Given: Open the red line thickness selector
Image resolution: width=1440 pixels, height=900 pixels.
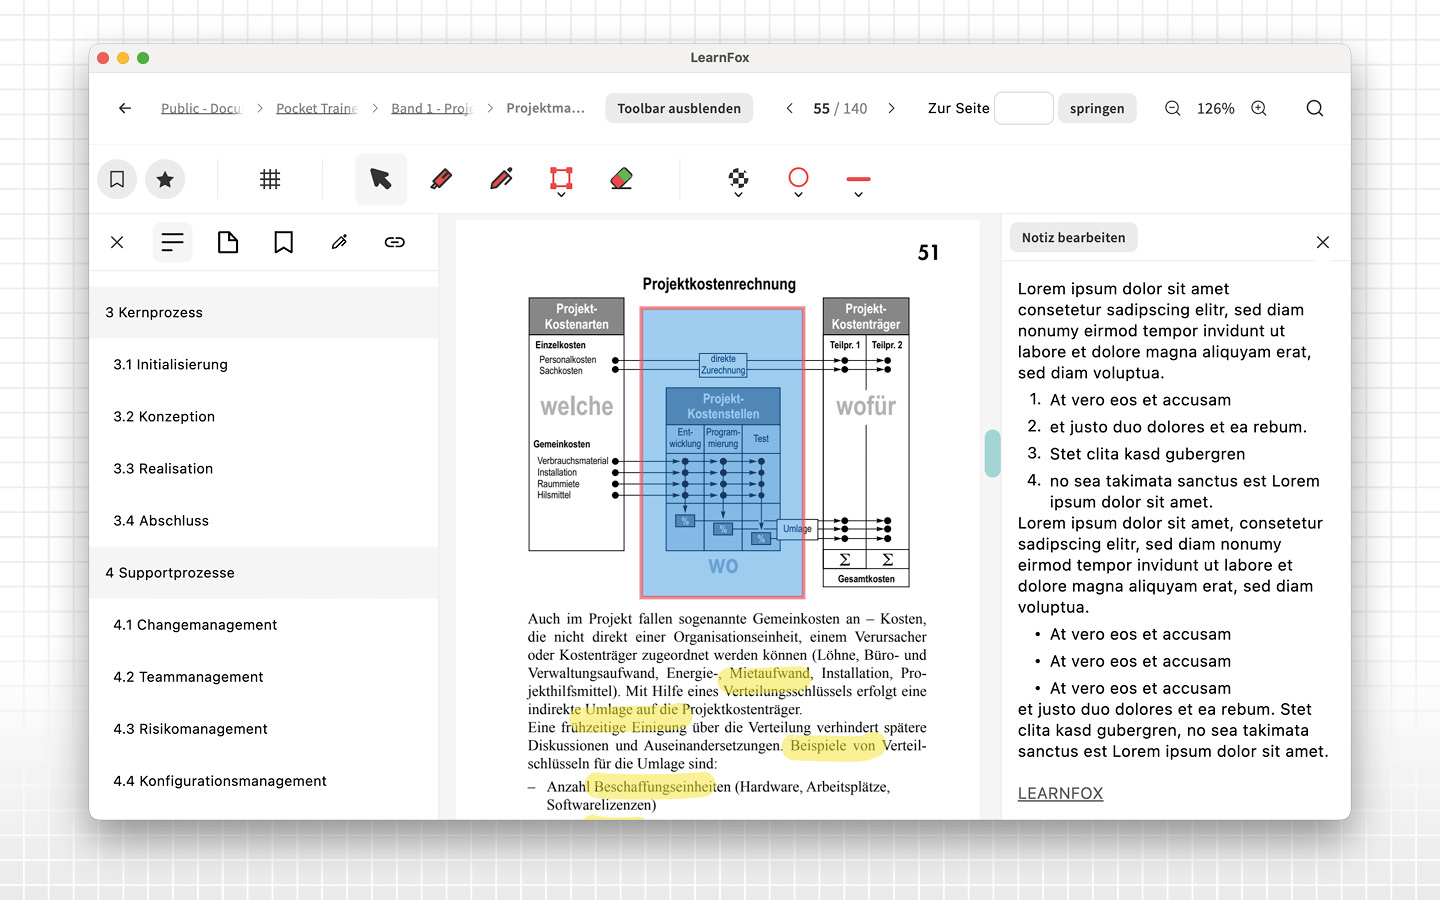Looking at the screenshot, I should (858, 179).
